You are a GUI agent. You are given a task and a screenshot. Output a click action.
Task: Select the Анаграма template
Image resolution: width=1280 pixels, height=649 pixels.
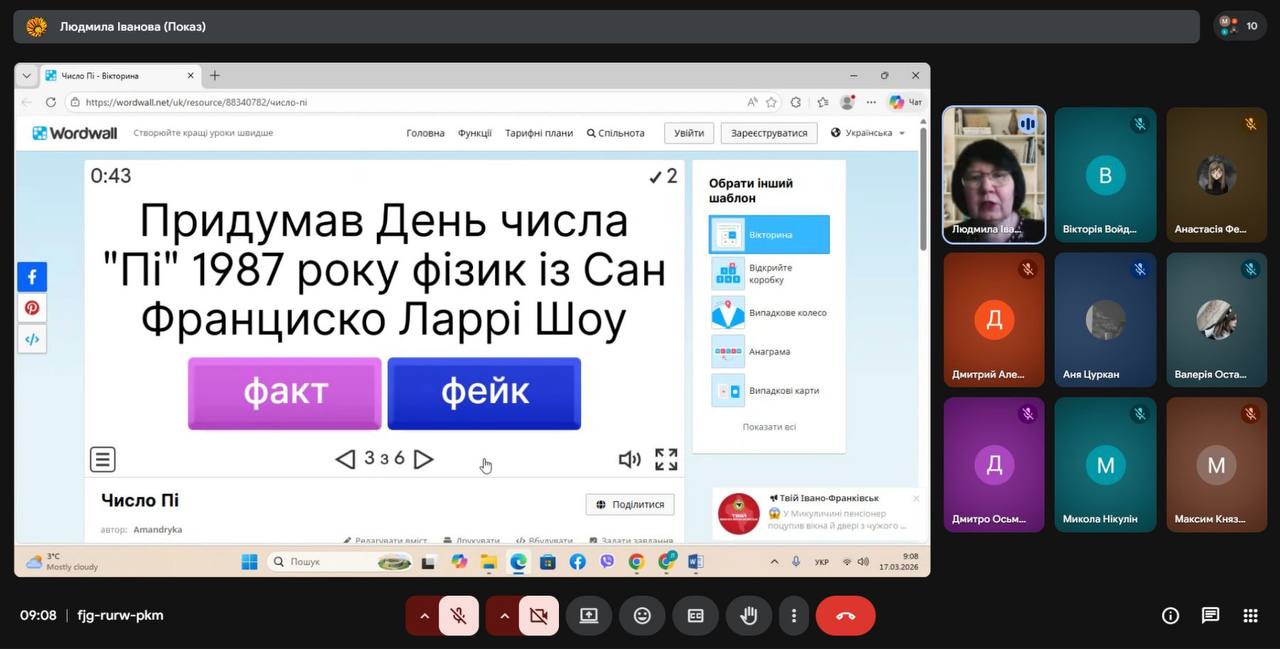tap(769, 352)
